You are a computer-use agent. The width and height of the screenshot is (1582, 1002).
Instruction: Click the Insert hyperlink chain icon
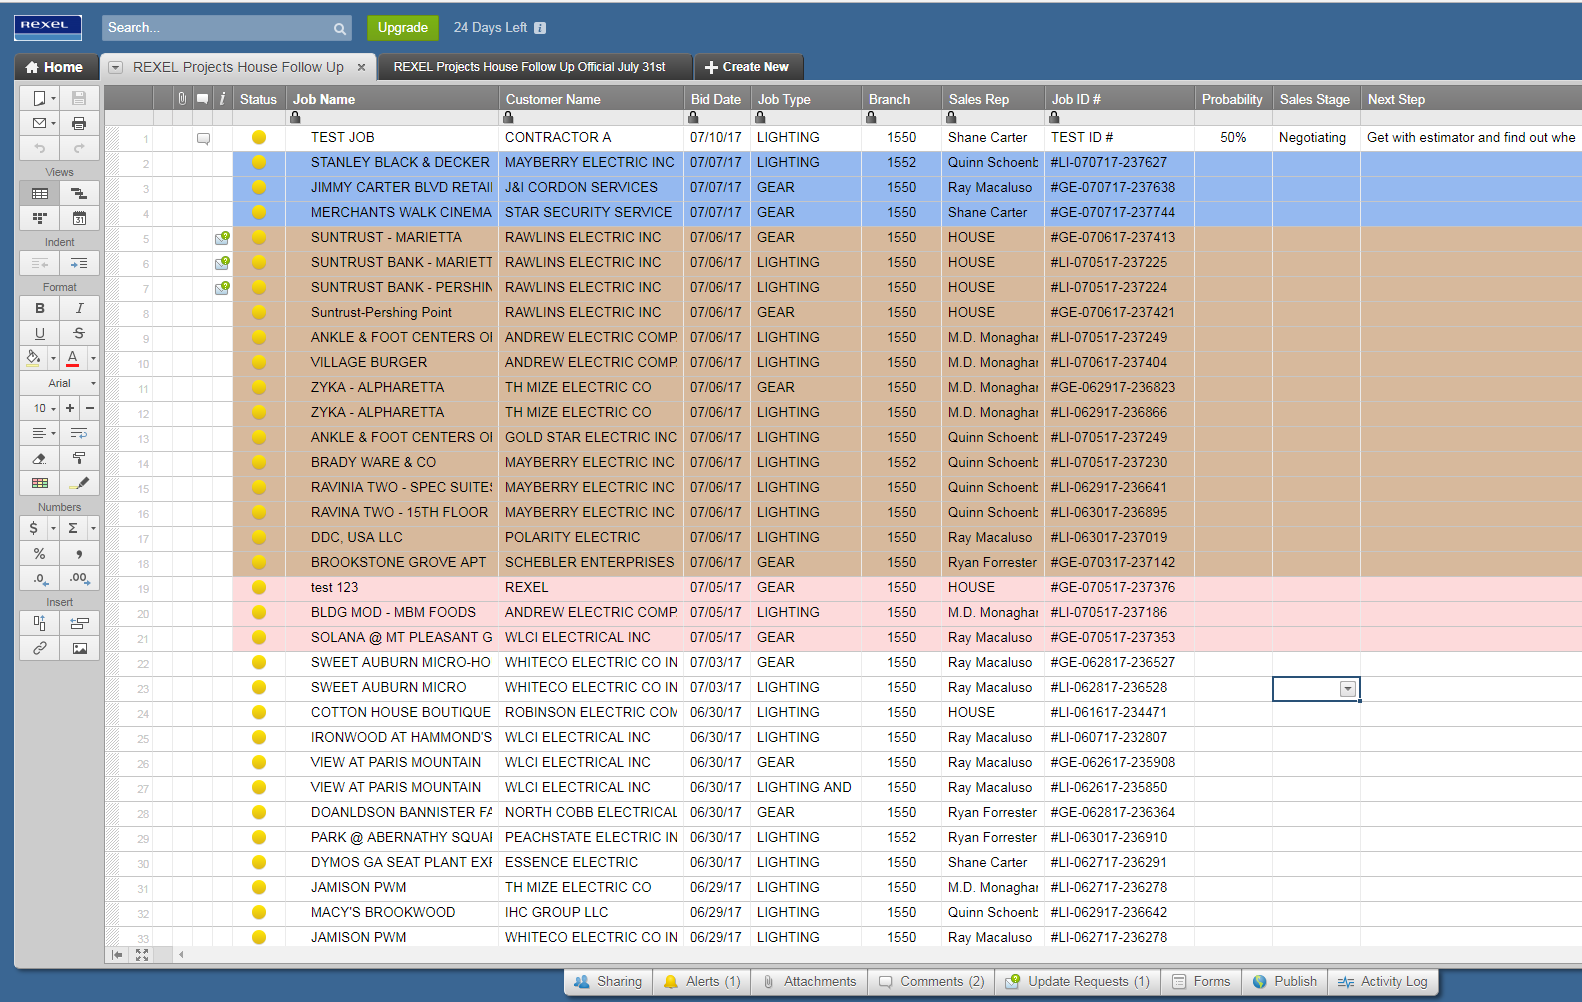pos(39,648)
